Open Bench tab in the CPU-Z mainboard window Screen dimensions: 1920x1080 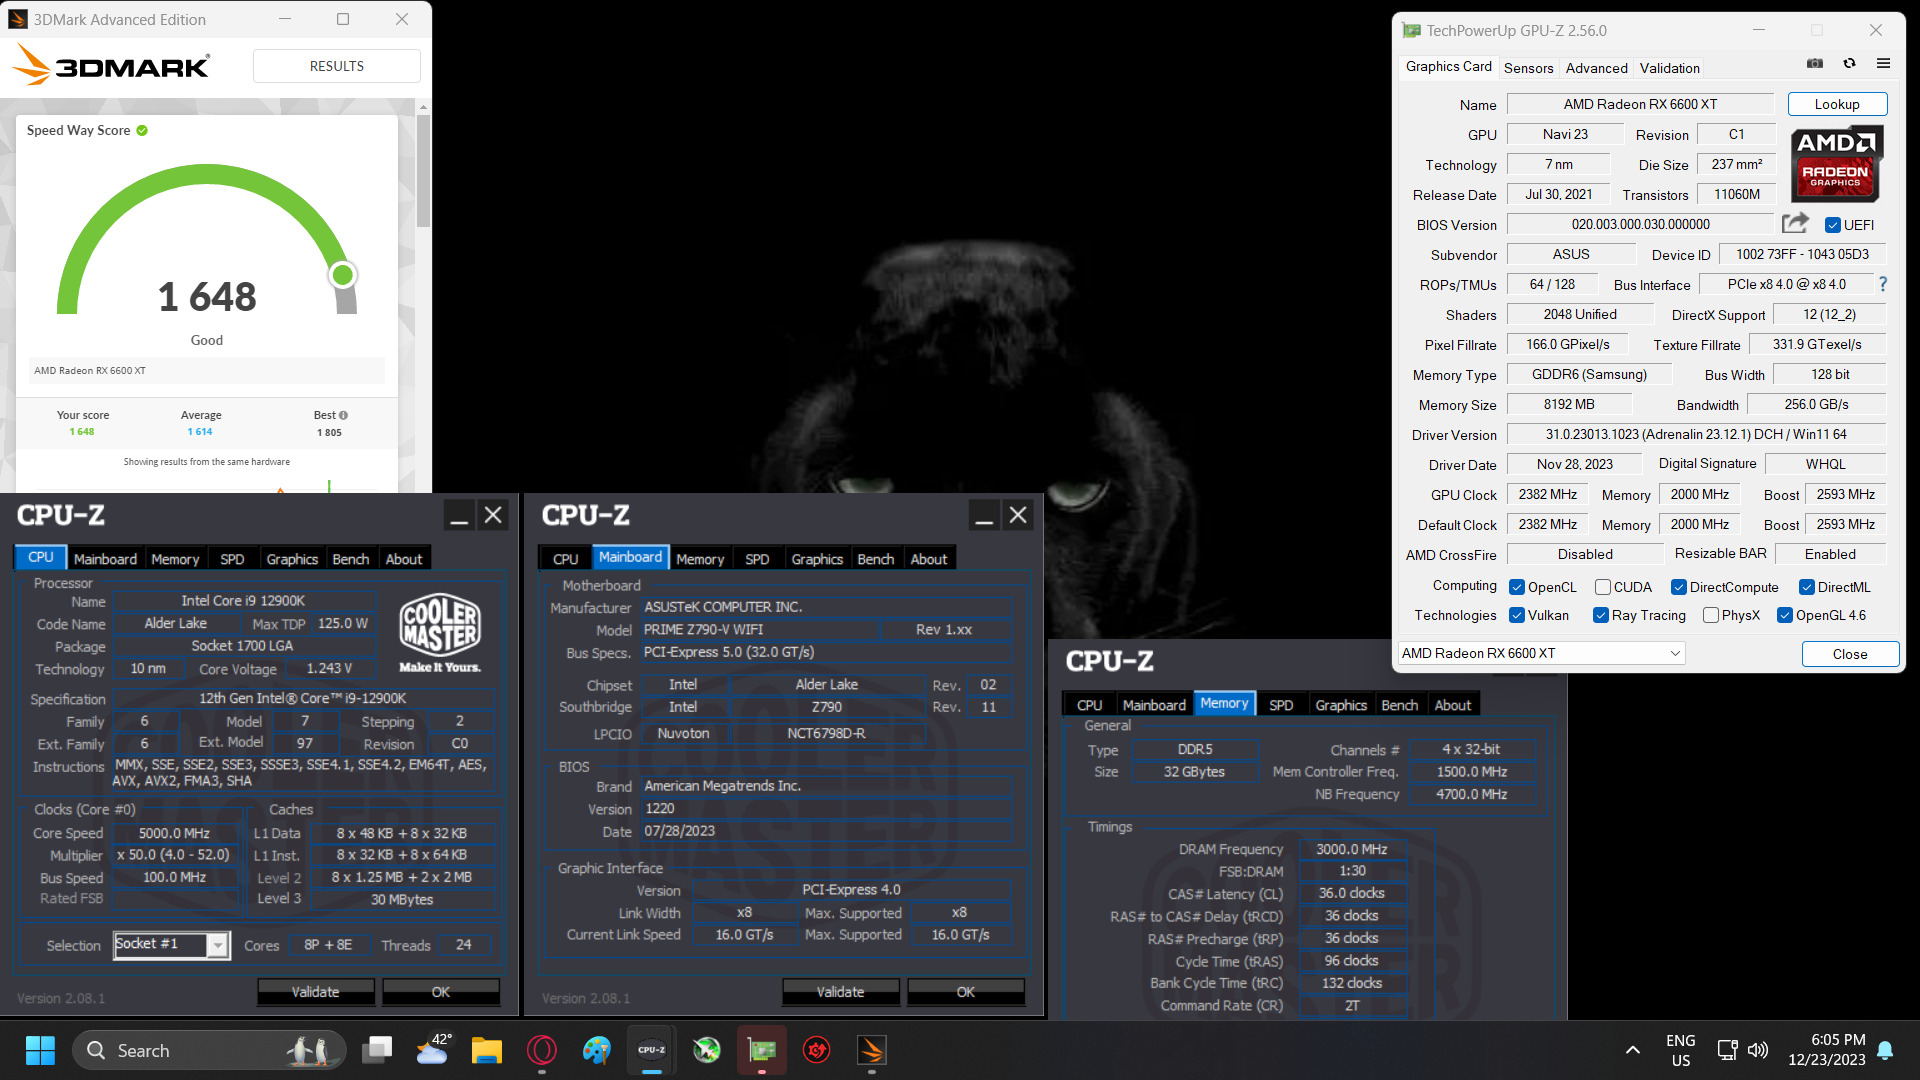(x=876, y=559)
